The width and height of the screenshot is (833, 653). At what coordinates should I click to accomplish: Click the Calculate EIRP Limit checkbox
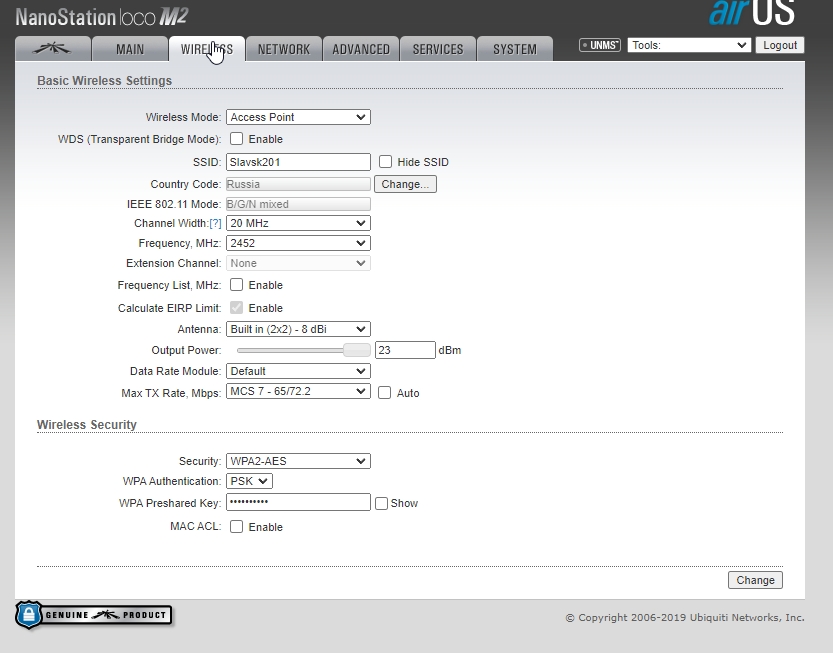tap(236, 308)
